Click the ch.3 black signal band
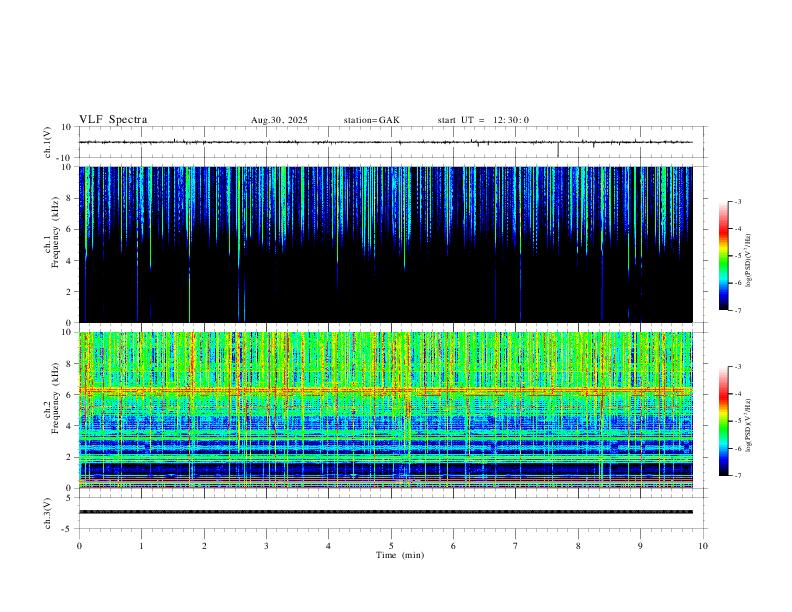This screenshot has width=792, height=612. [x=385, y=512]
